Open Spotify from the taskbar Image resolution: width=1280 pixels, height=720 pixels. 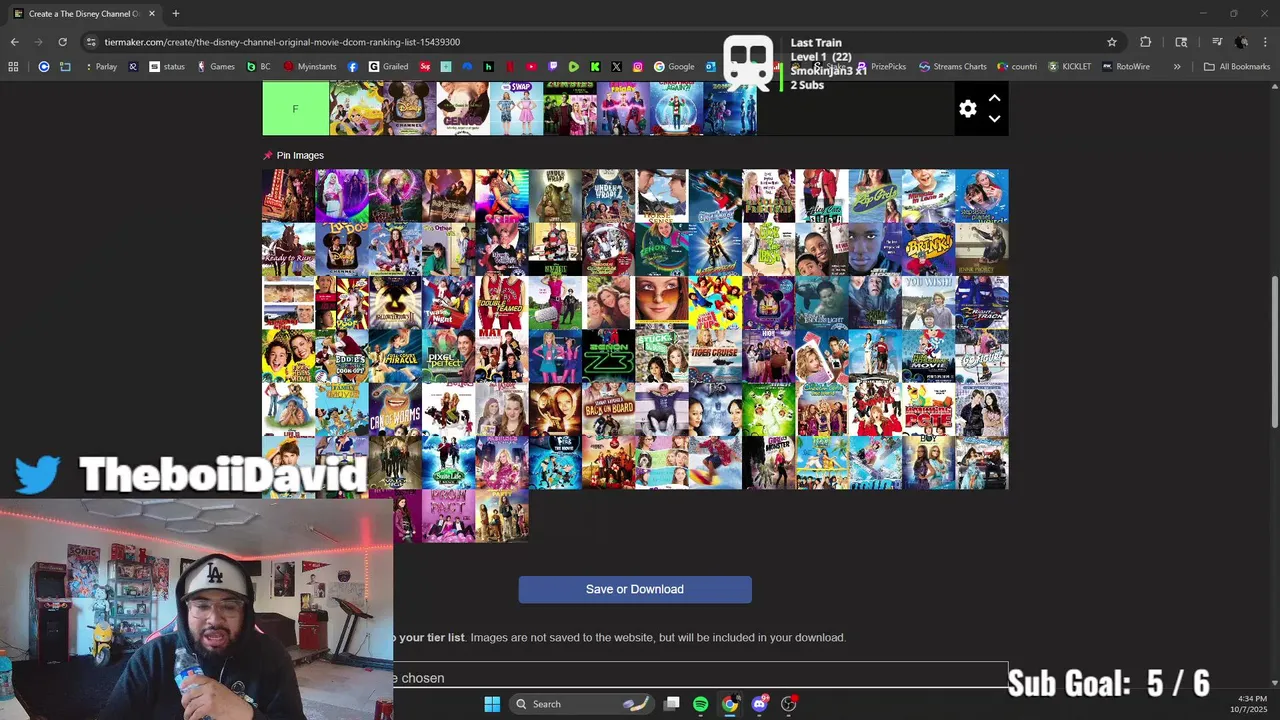pyautogui.click(x=700, y=704)
